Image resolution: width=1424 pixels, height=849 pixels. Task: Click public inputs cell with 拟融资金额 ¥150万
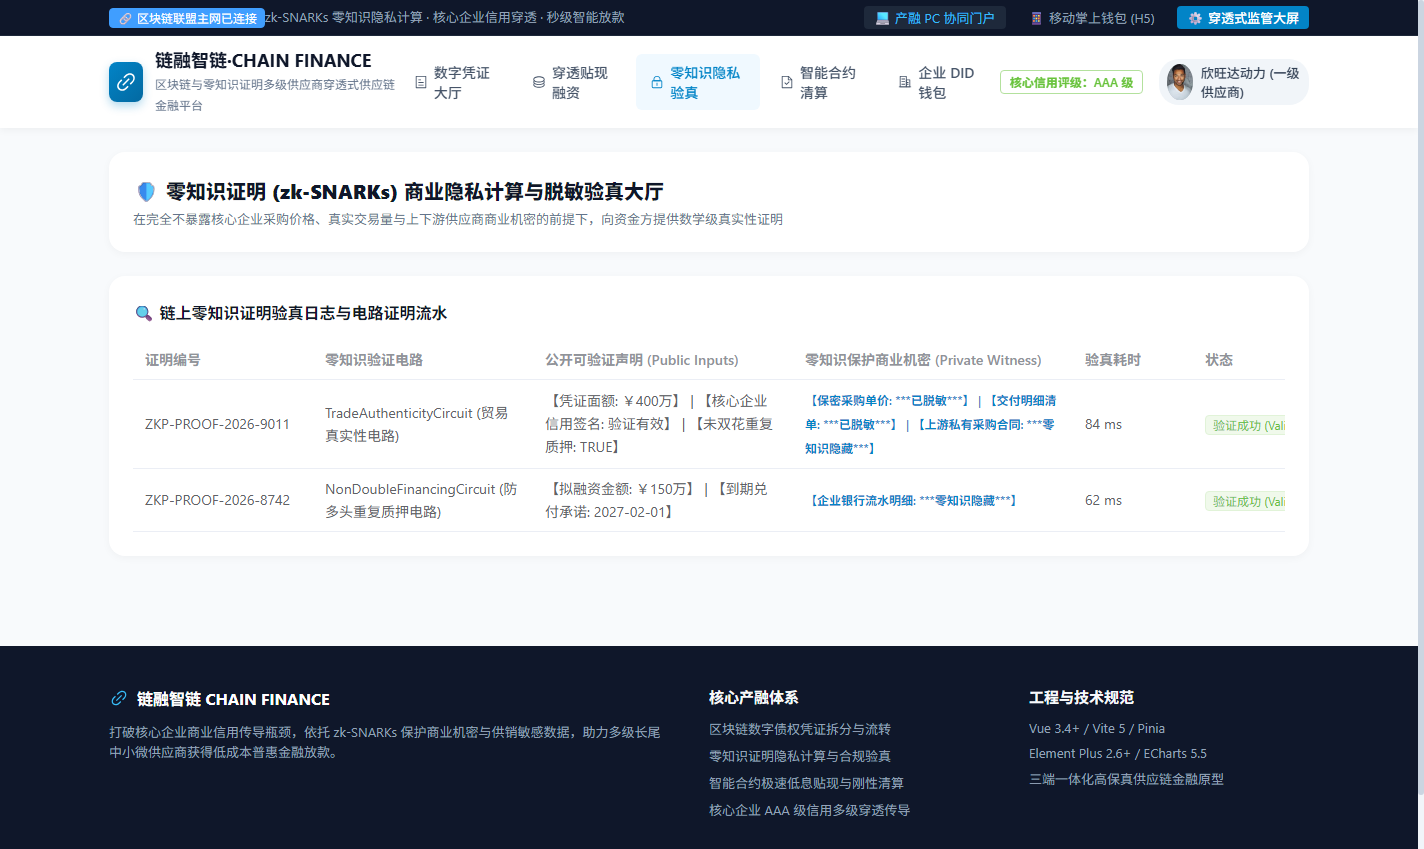coord(663,500)
